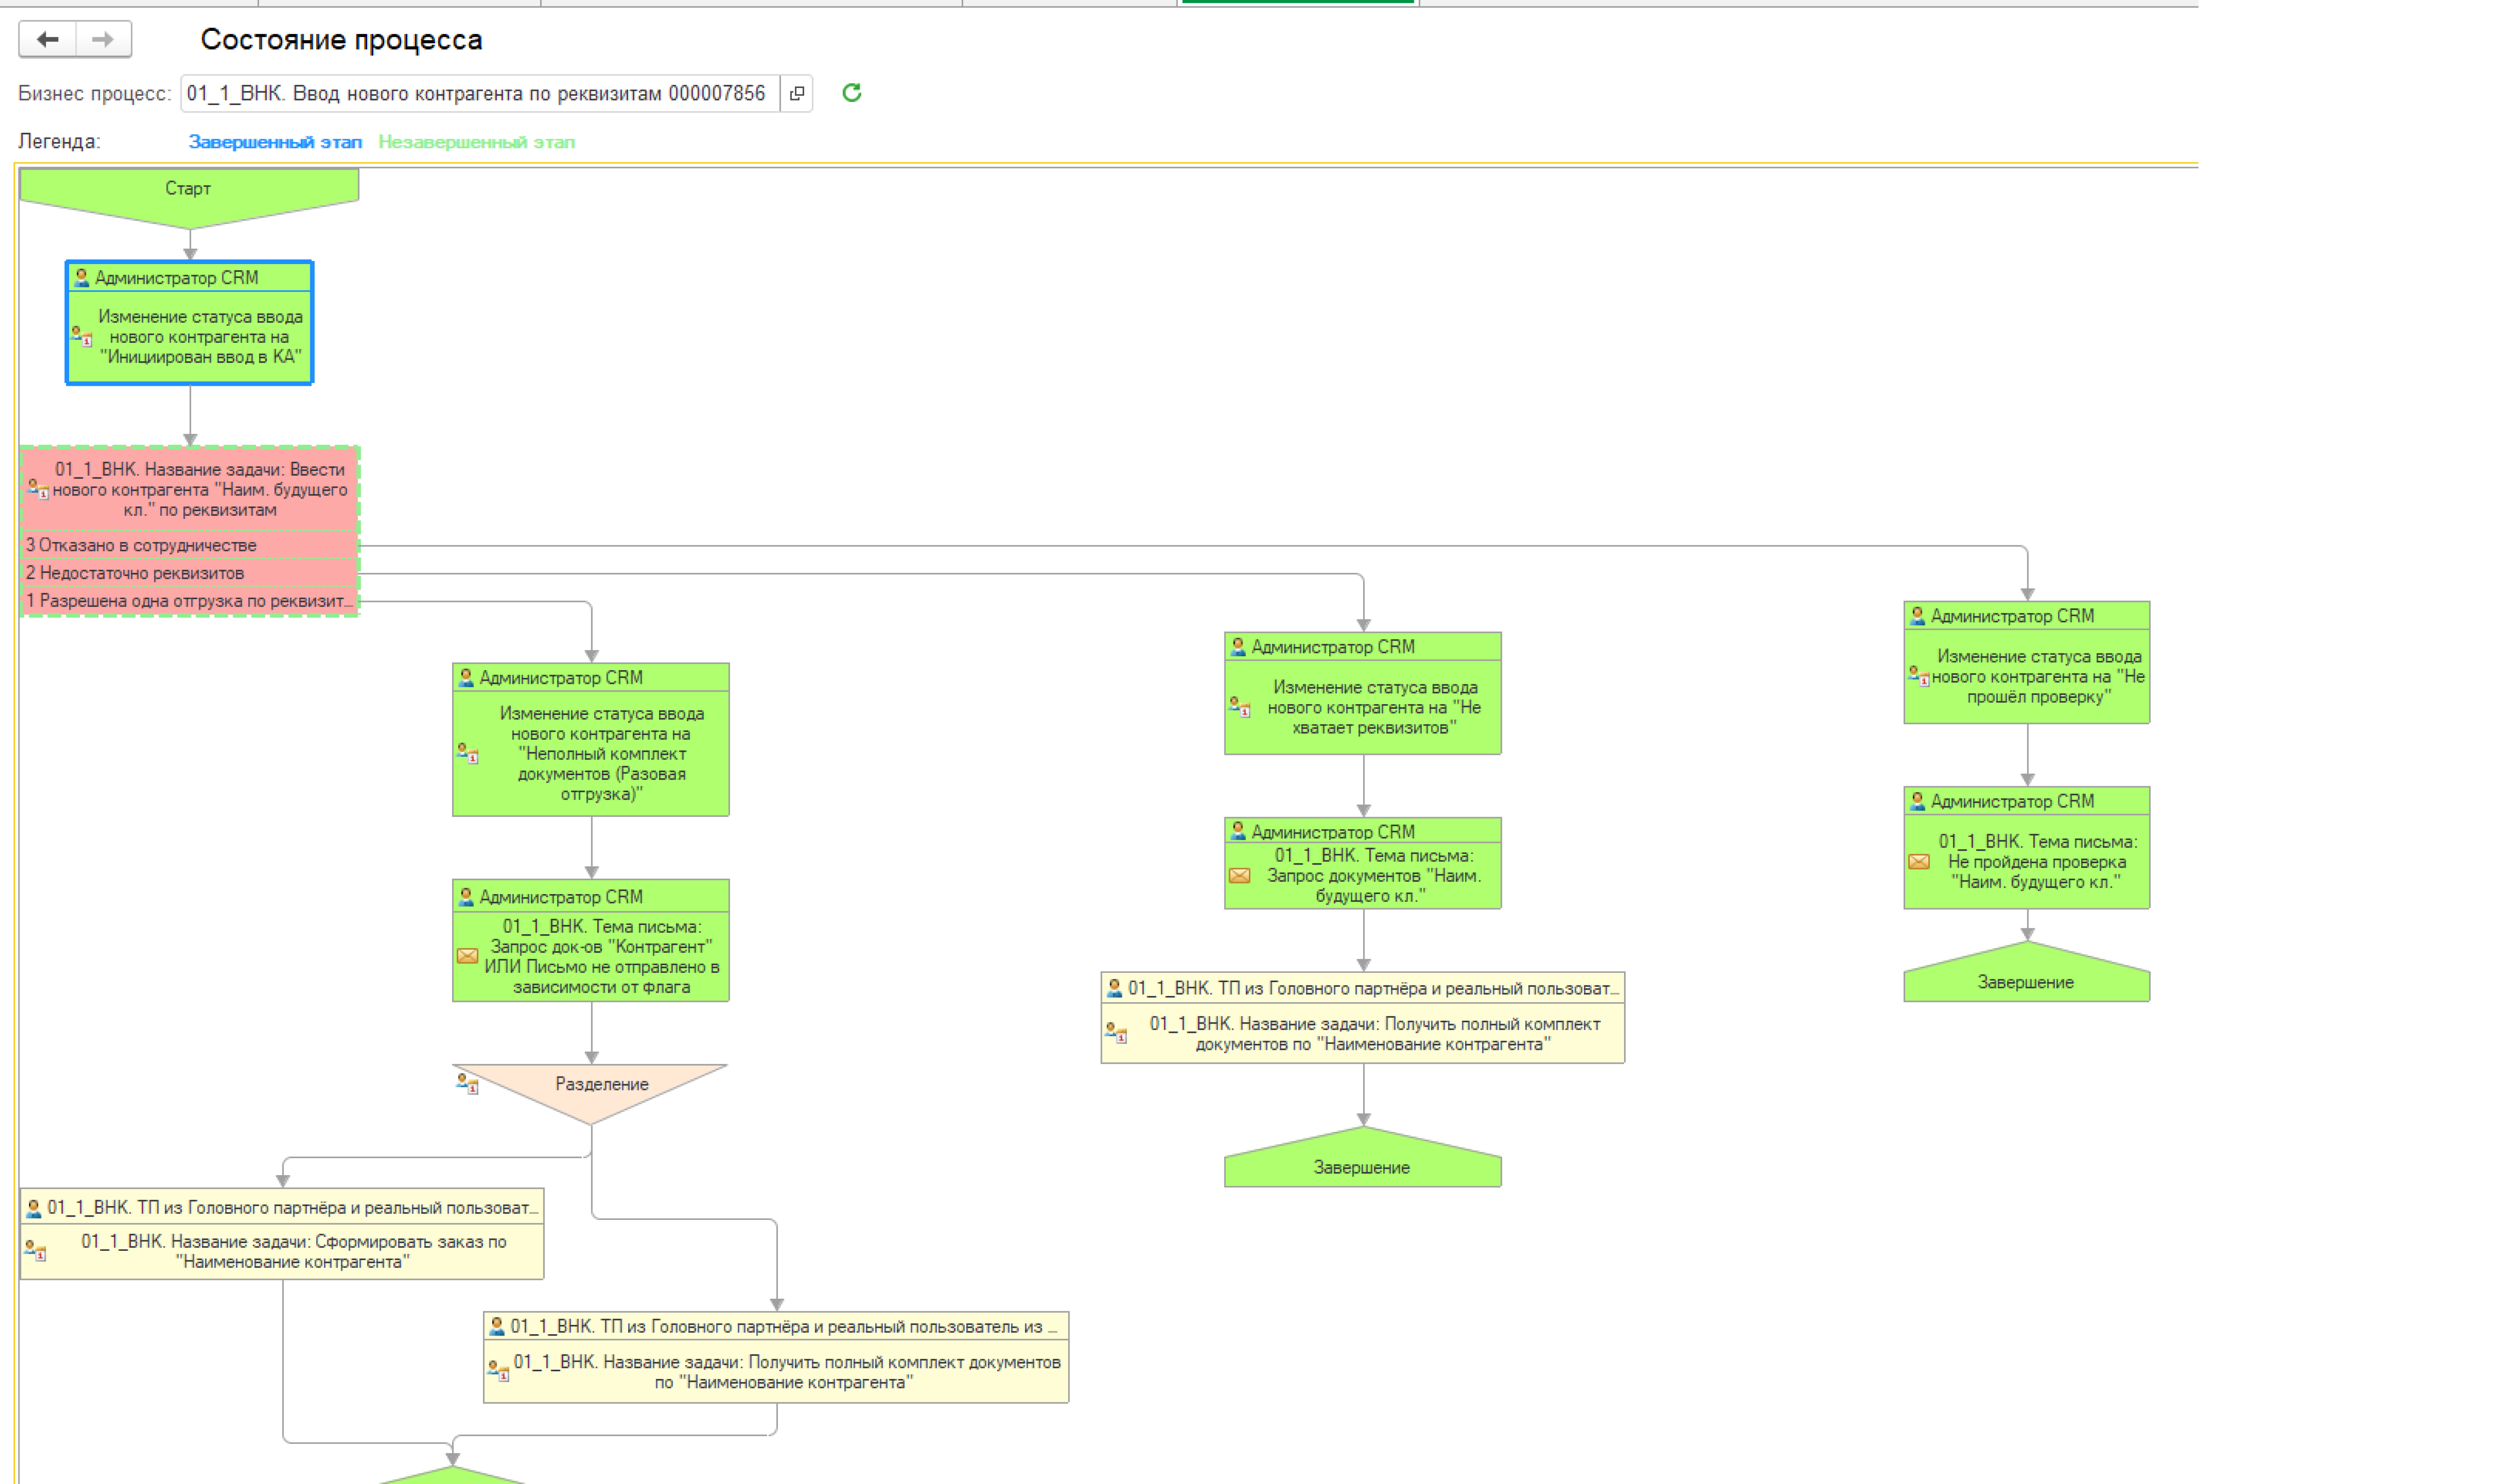The image size is (2507, 1484).
Task: Select the "Не пройдена проверка" letter block
Action: coord(2027,848)
